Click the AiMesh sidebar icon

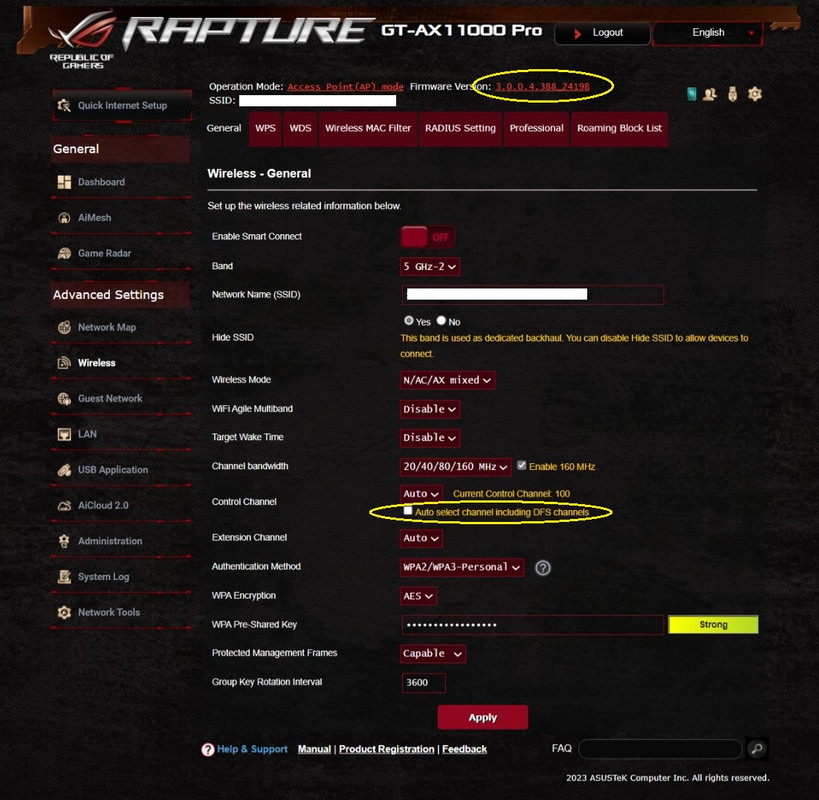(64, 218)
